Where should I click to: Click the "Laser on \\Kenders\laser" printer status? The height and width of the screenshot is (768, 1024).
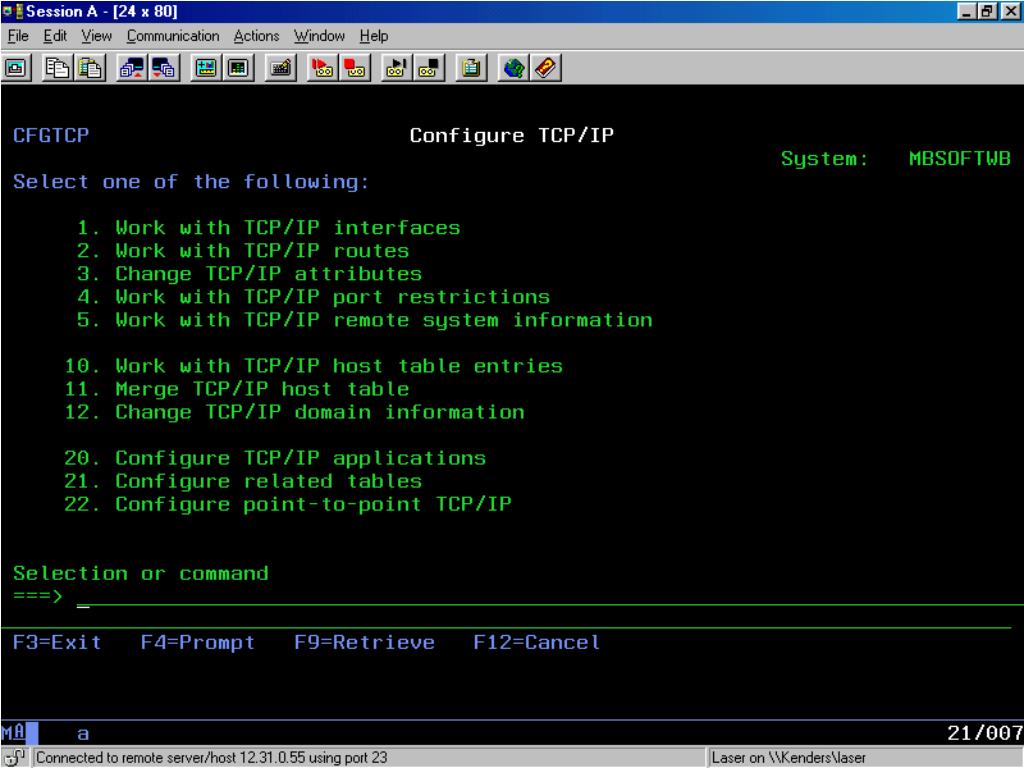pyautogui.click(x=788, y=758)
